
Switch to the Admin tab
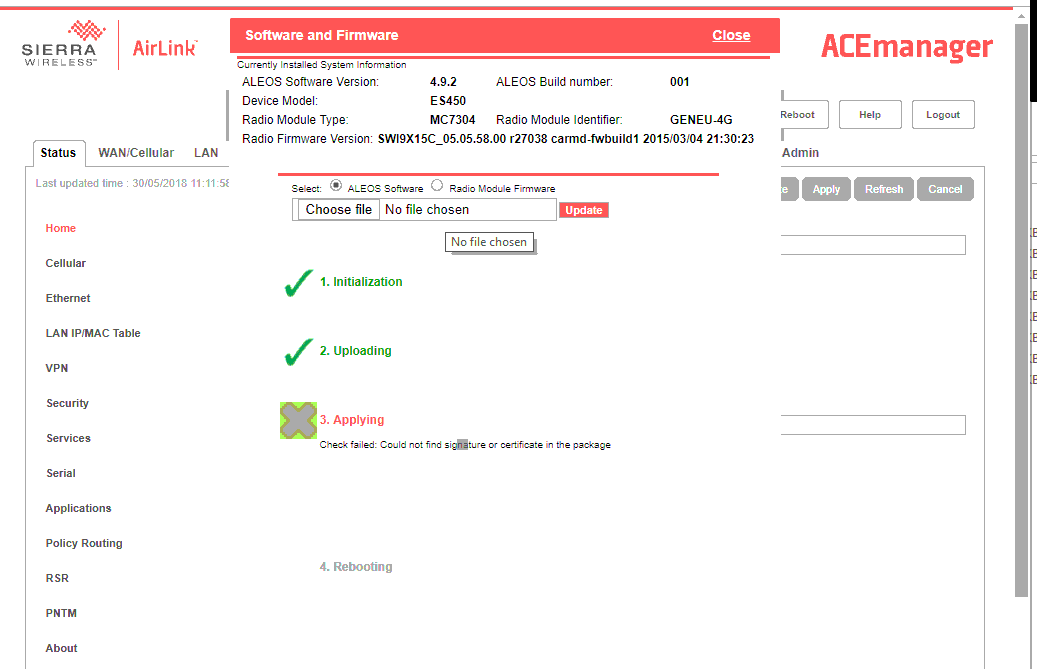pyautogui.click(x=800, y=153)
